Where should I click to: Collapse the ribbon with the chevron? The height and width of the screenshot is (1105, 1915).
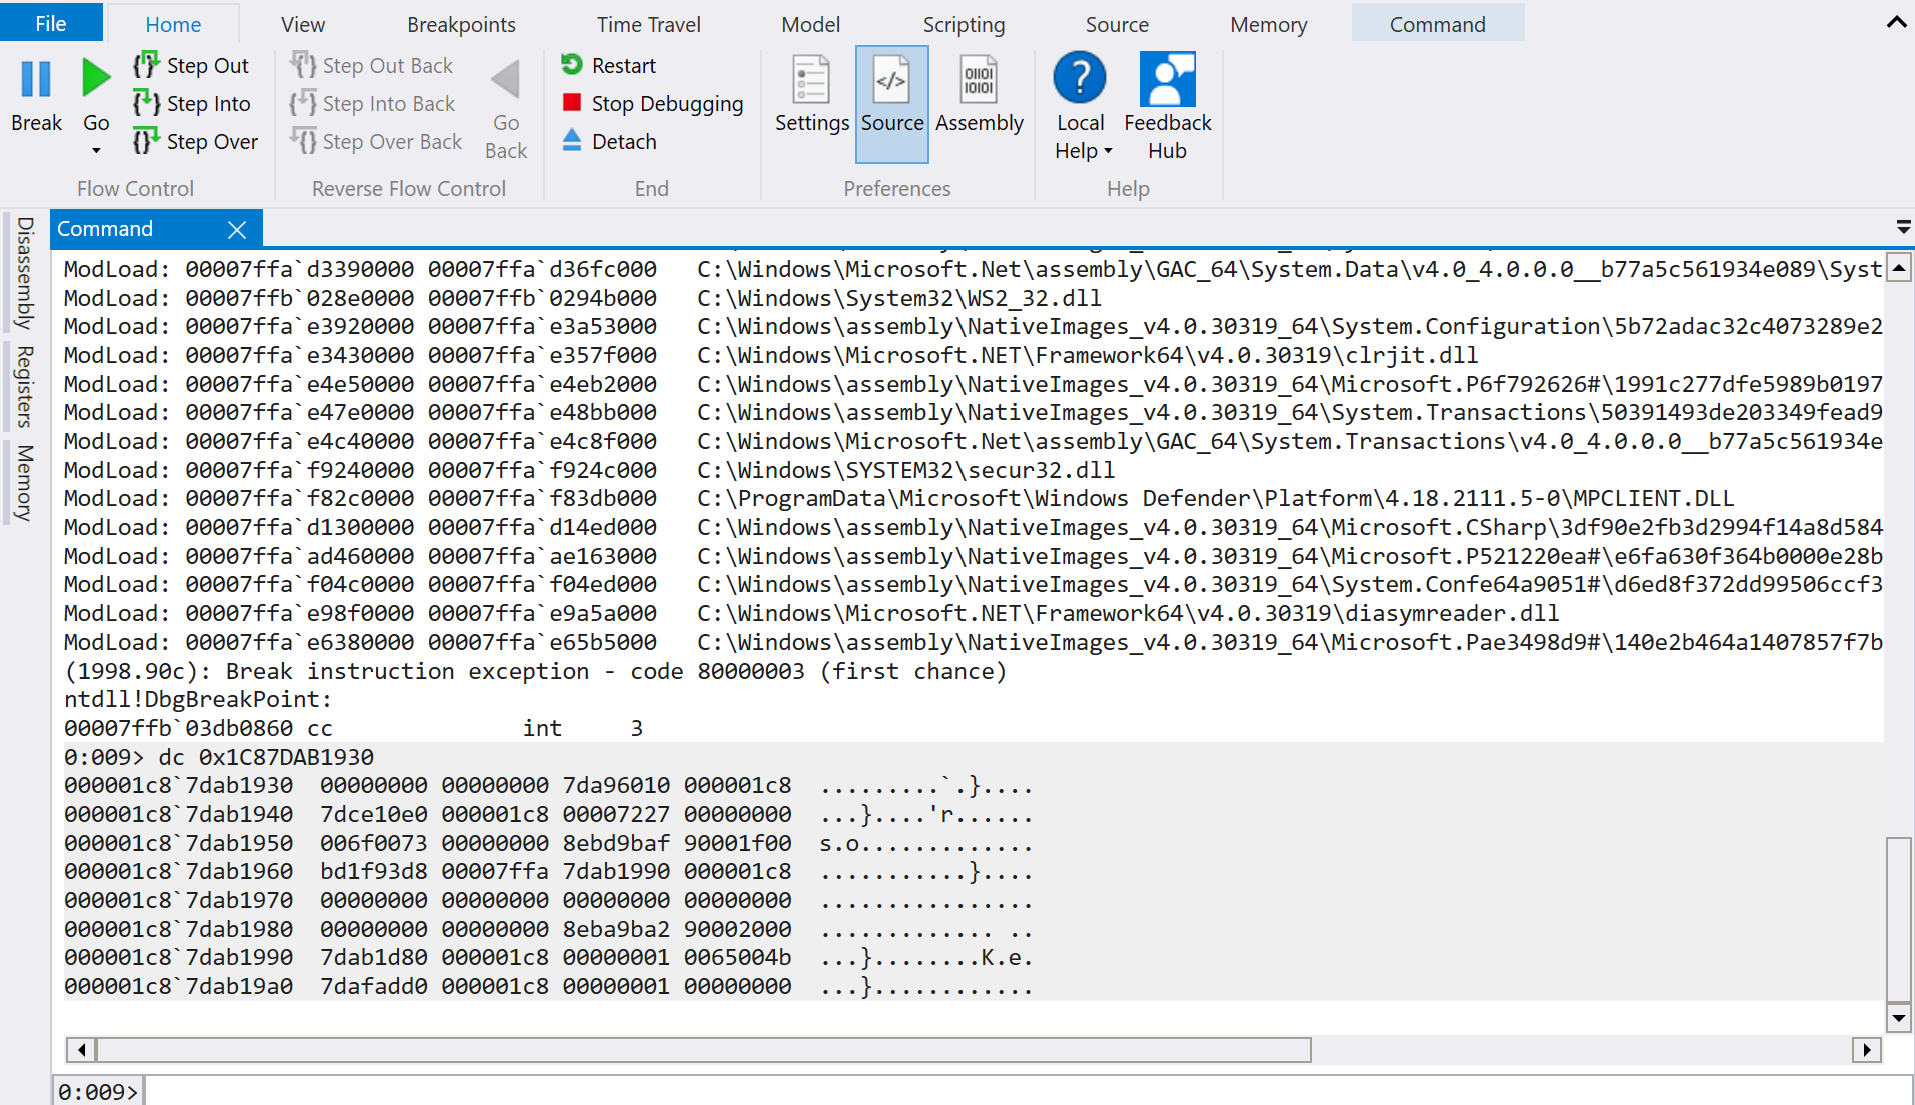click(1895, 22)
